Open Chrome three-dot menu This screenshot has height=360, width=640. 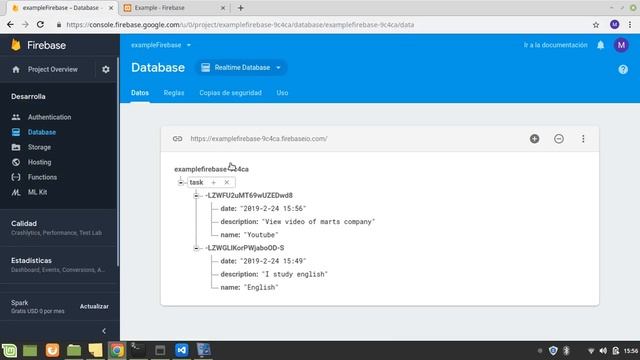(x=630, y=24)
